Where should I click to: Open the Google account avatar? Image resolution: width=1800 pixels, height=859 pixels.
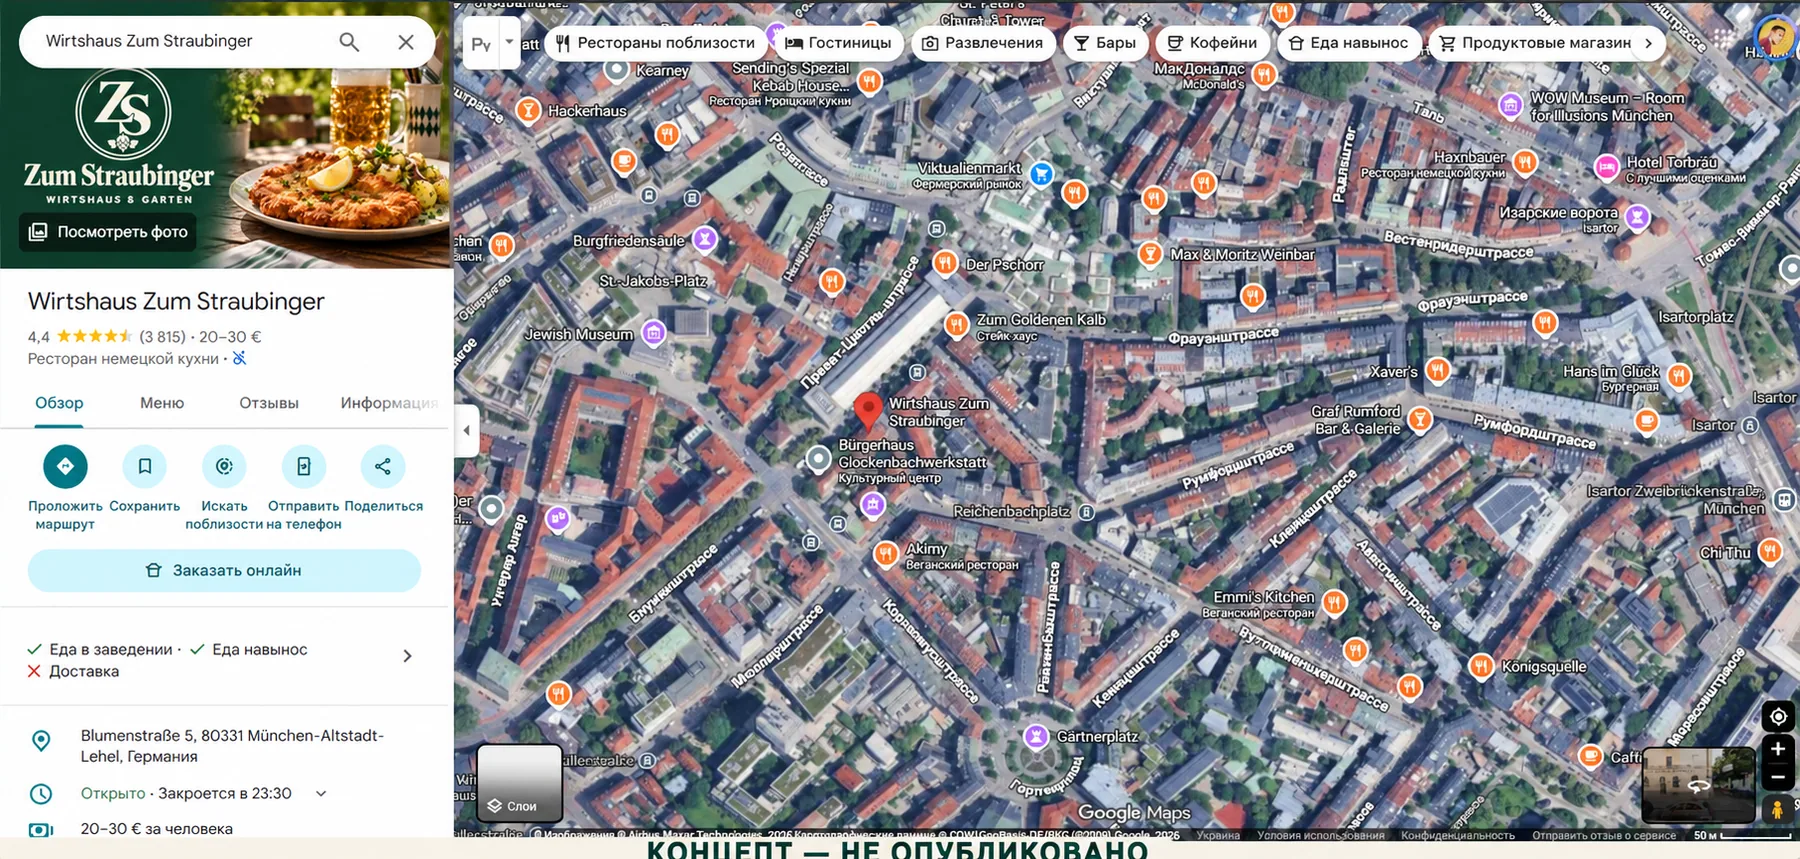click(x=1776, y=38)
